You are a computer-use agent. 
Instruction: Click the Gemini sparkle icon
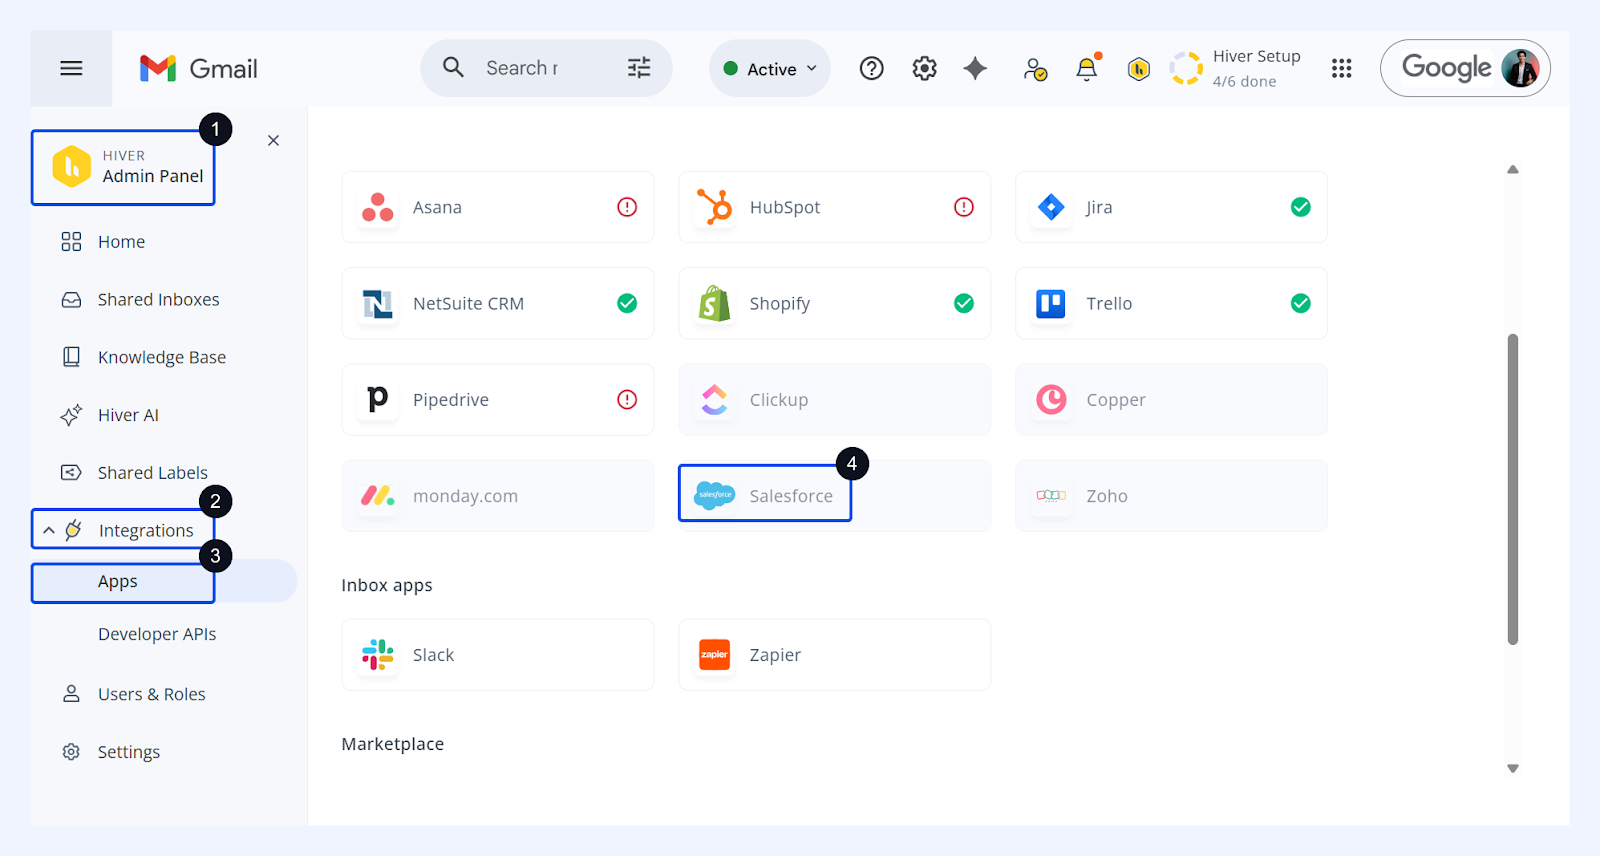click(975, 68)
